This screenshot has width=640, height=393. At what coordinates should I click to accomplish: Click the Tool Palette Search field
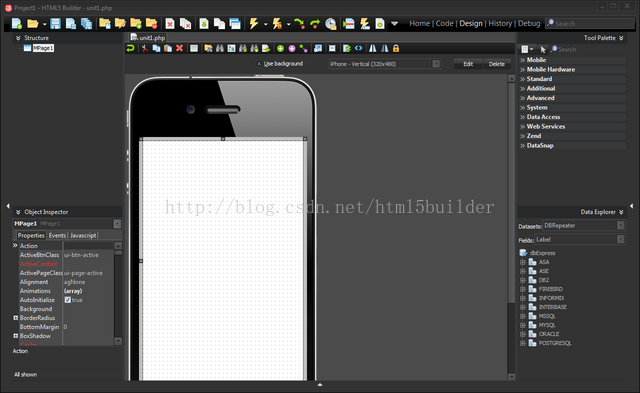(x=588, y=49)
